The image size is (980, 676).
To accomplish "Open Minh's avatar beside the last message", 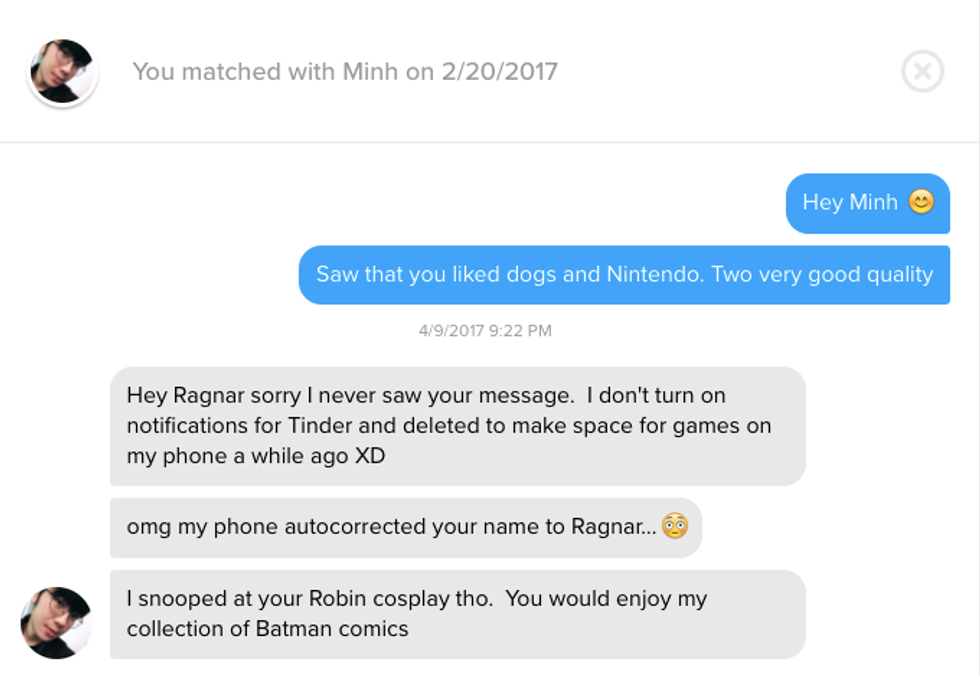I will click(x=57, y=622).
